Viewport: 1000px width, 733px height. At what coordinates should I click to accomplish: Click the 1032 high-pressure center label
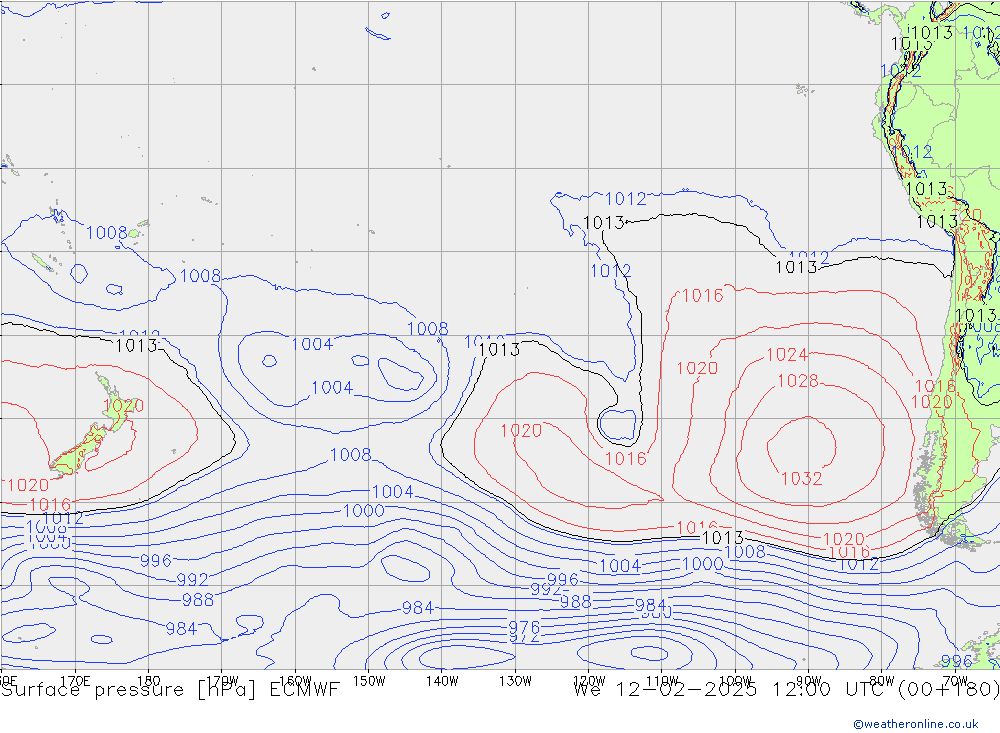coord(802,478)
